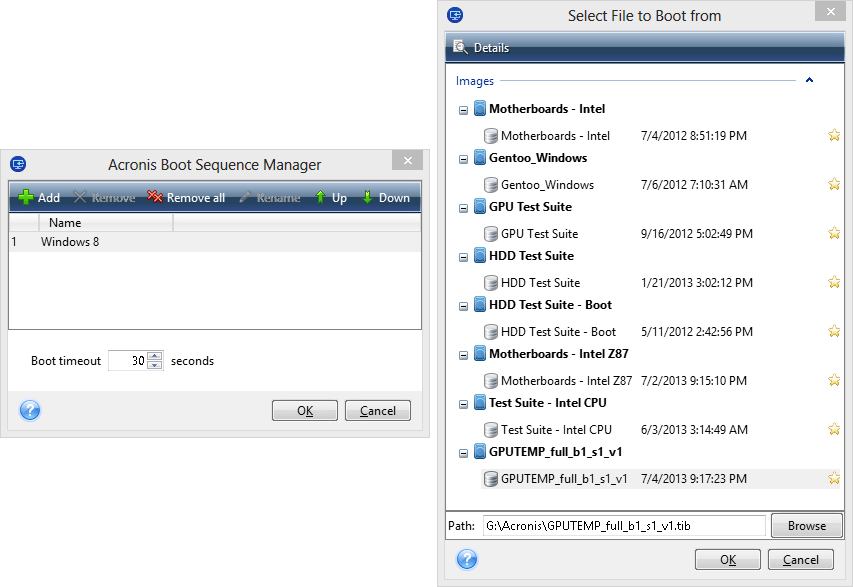Click the disabled Remove toolbar item
The height and width of the screenshot is (587, 853).
coord(104,197)
